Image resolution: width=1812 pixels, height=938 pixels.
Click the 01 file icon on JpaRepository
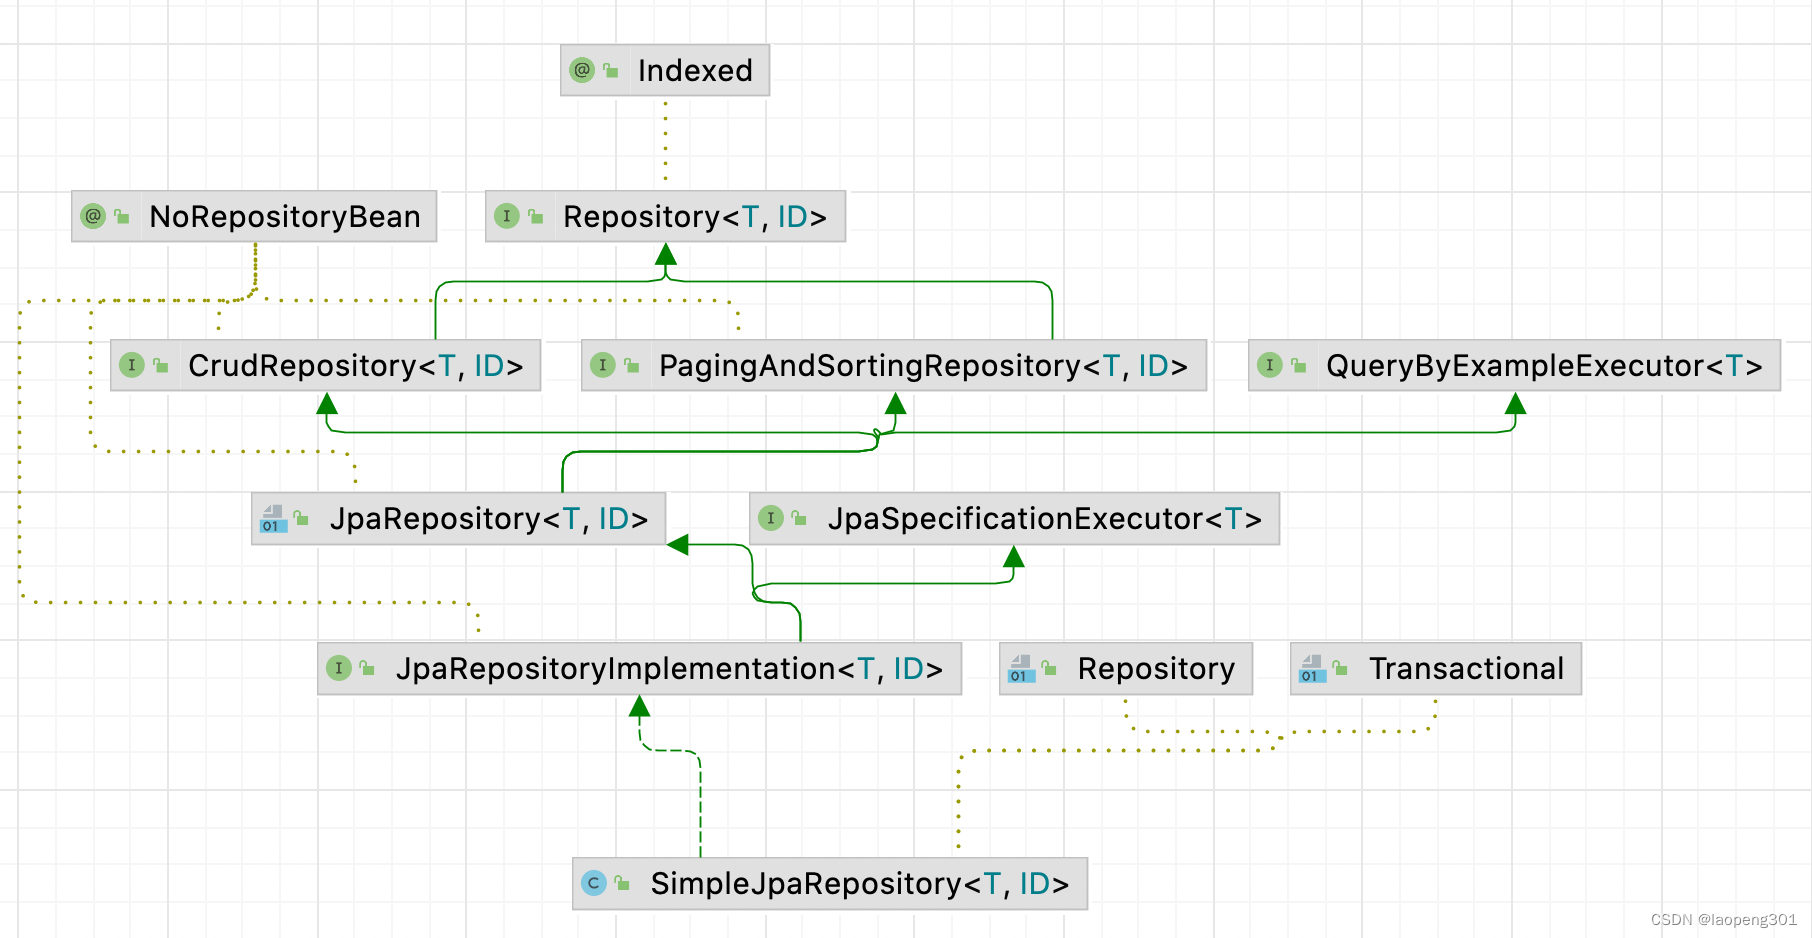[x=273, y=518]
